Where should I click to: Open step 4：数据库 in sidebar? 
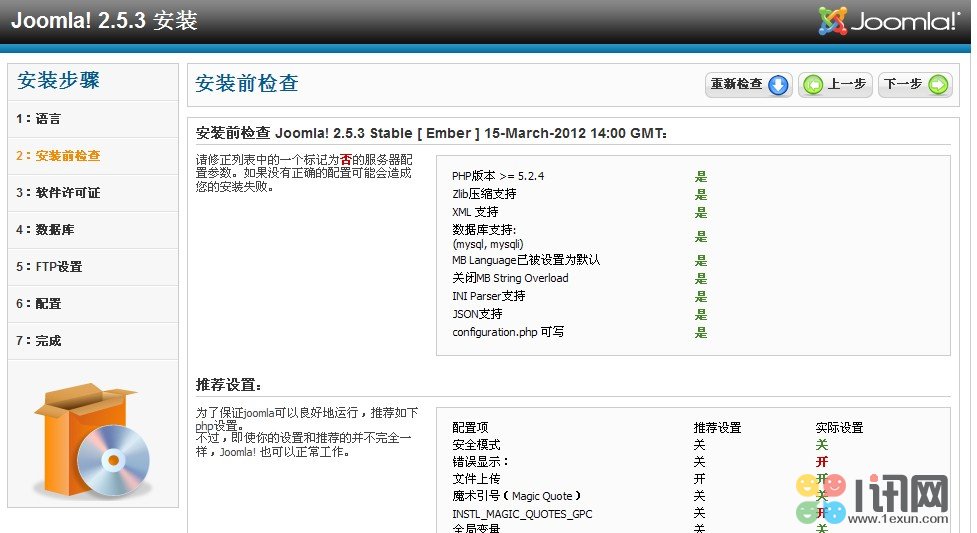[x=45, y=230]
